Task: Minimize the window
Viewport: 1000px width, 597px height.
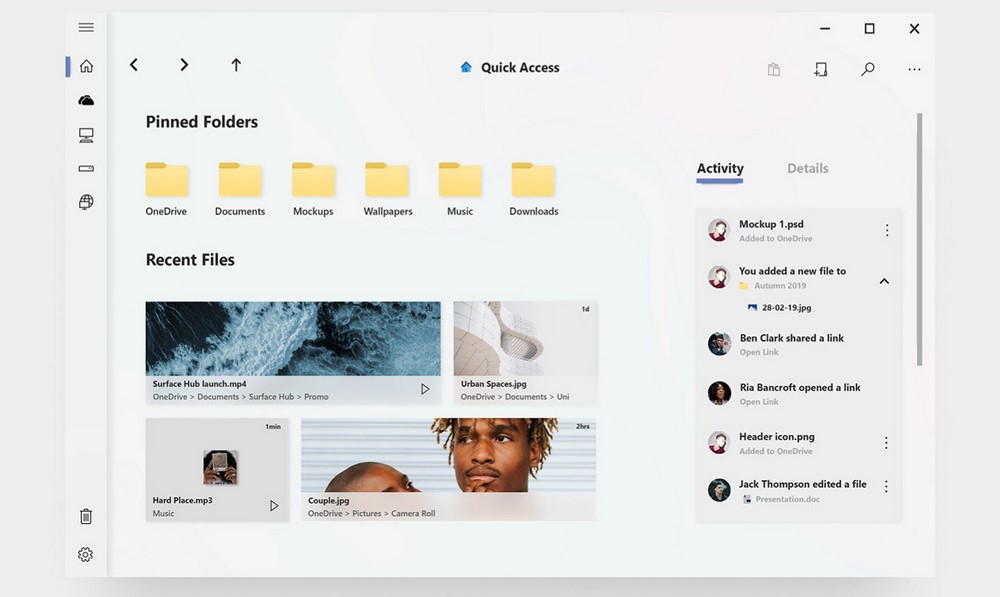Action: 825,29
